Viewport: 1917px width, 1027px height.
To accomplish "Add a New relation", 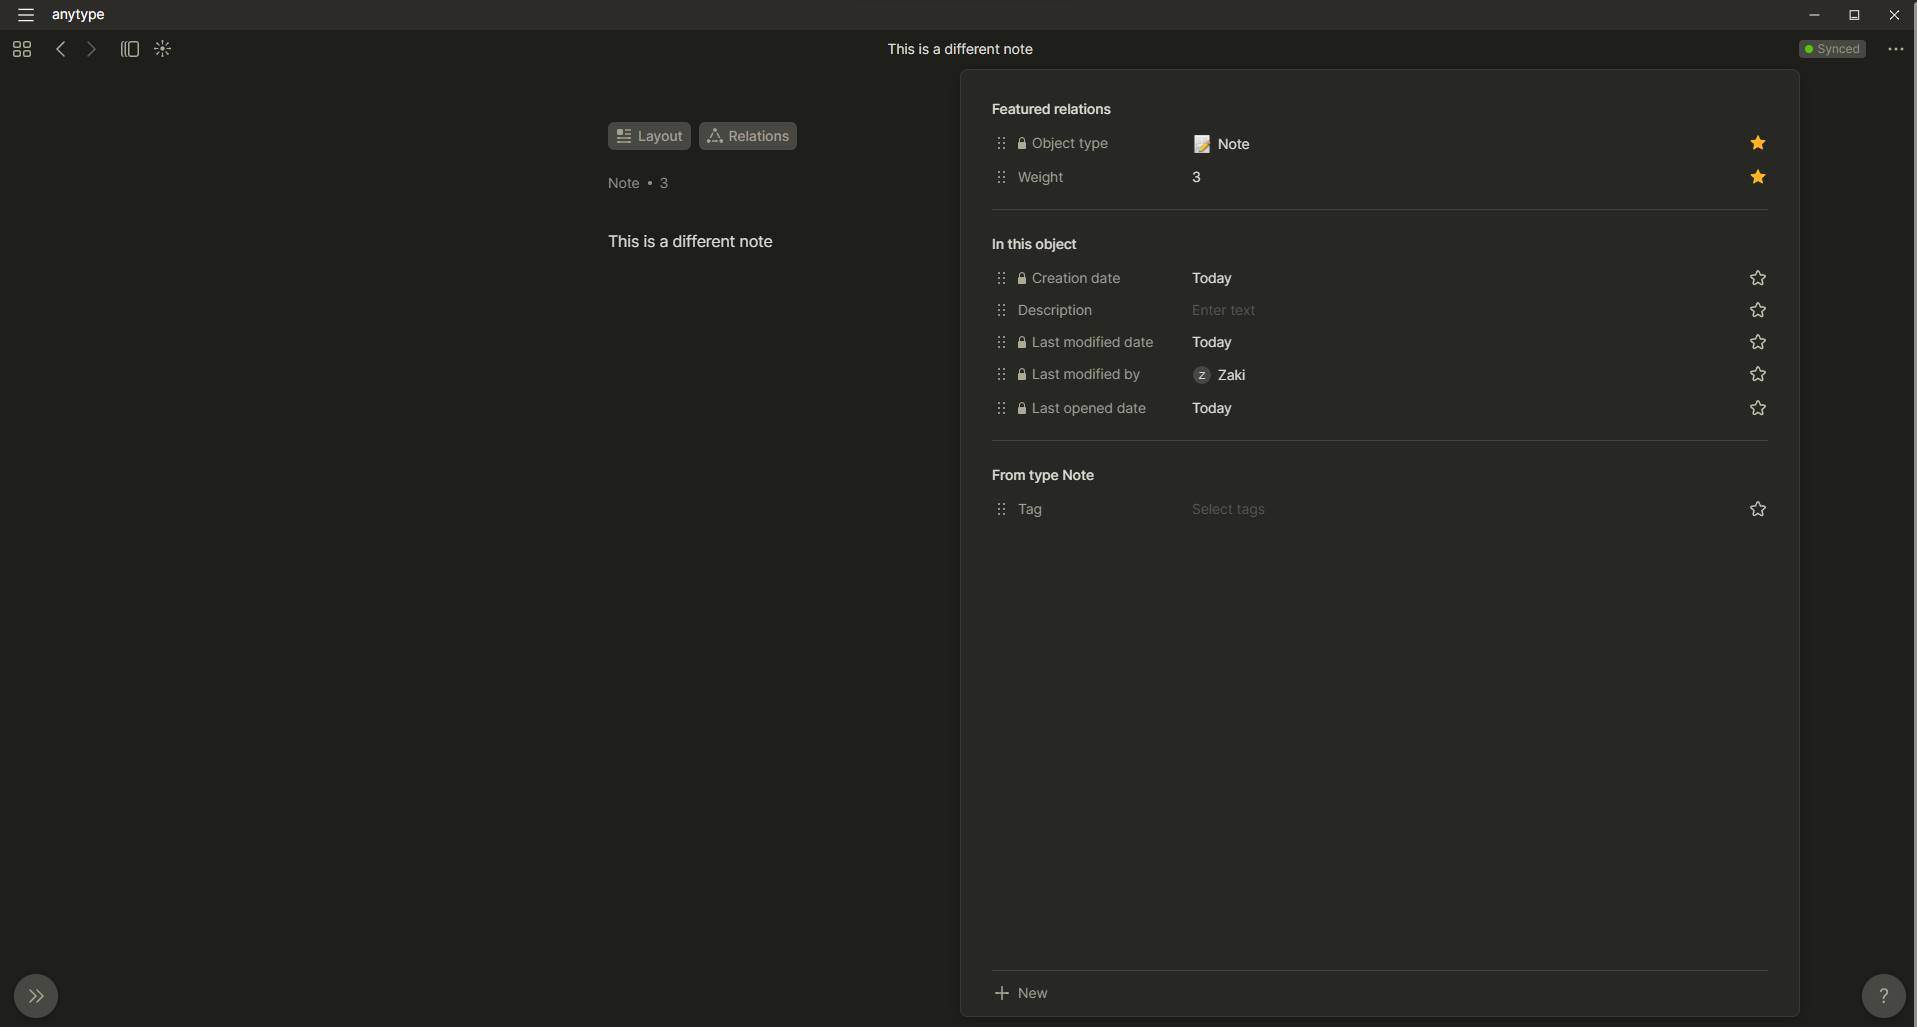I will pos(1021,993).
